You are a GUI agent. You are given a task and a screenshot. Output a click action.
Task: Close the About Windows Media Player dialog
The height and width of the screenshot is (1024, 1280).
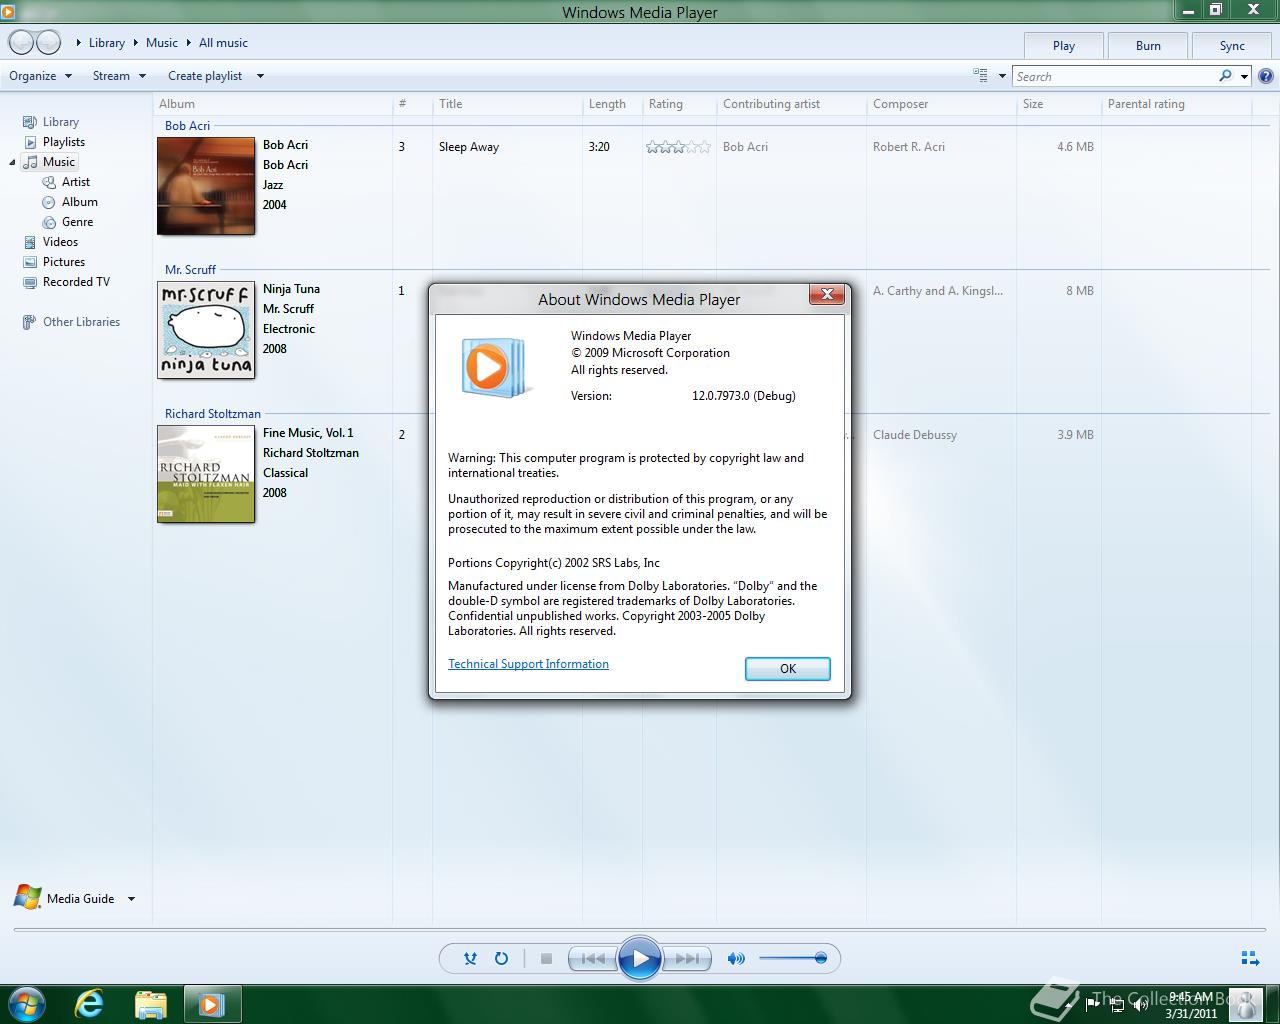827,294
